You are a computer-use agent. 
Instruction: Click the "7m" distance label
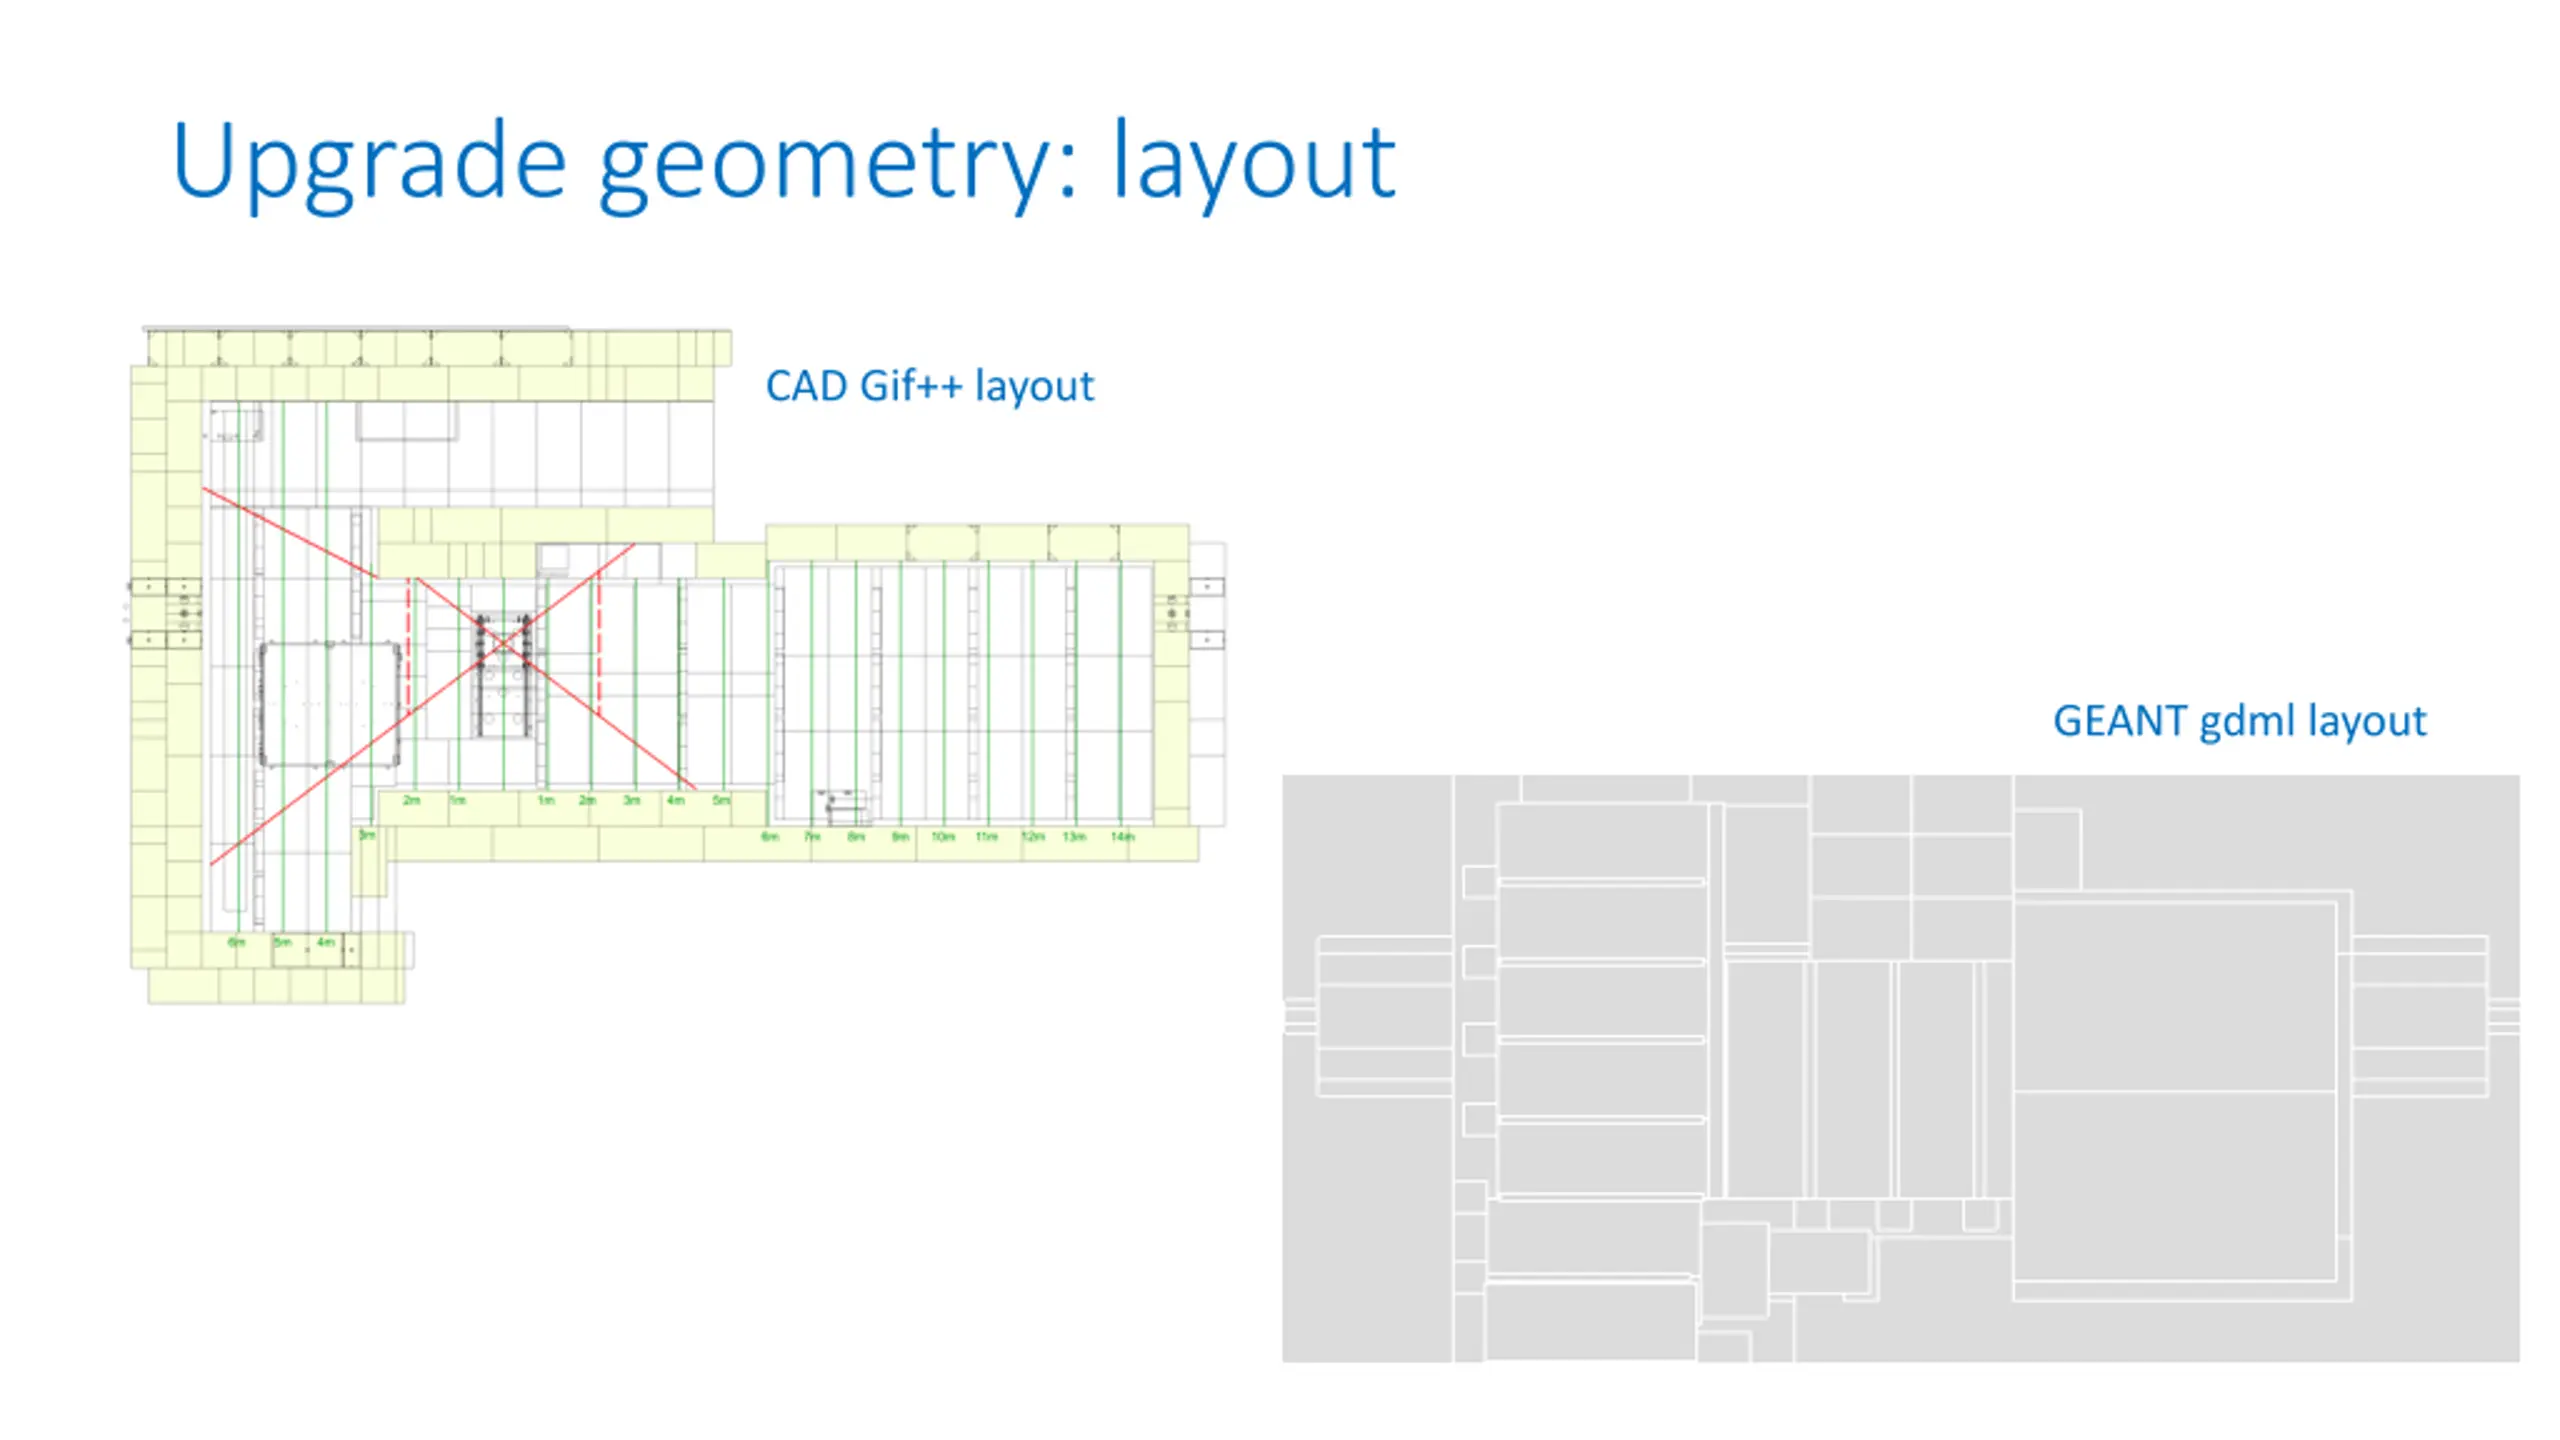click(x=812, y=836)
